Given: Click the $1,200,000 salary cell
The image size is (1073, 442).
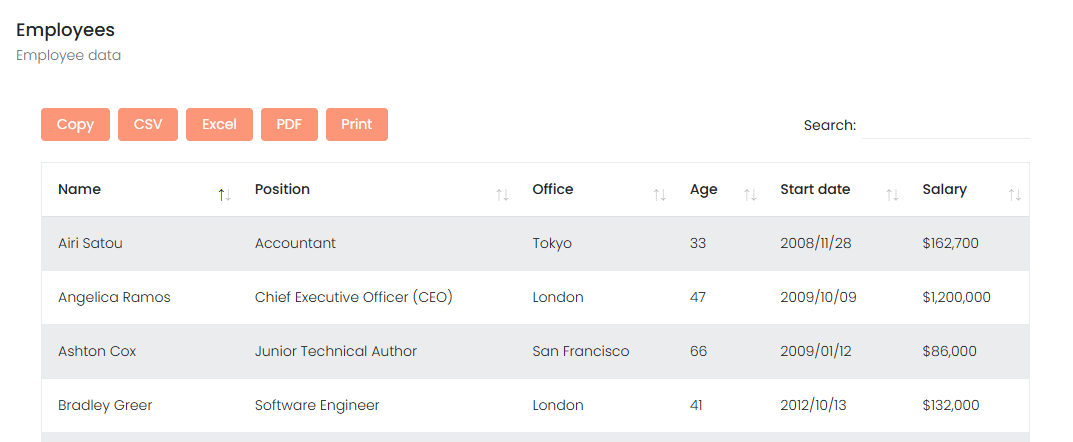Looking at the screenshot, I should click(x=957, y=297).
